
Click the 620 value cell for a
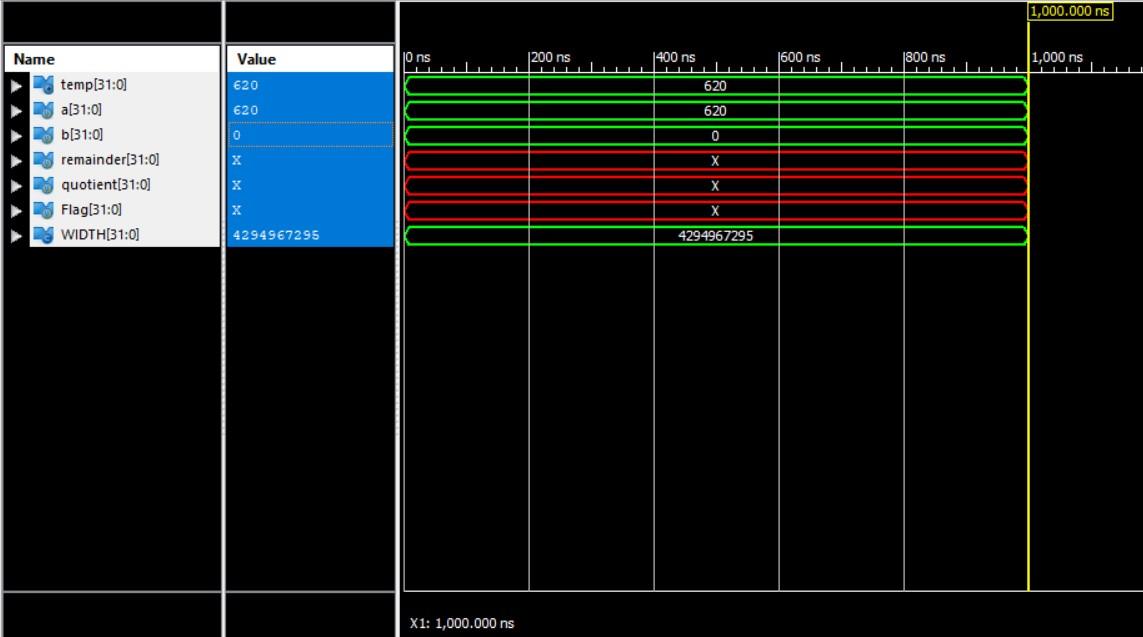coord(311,110)
